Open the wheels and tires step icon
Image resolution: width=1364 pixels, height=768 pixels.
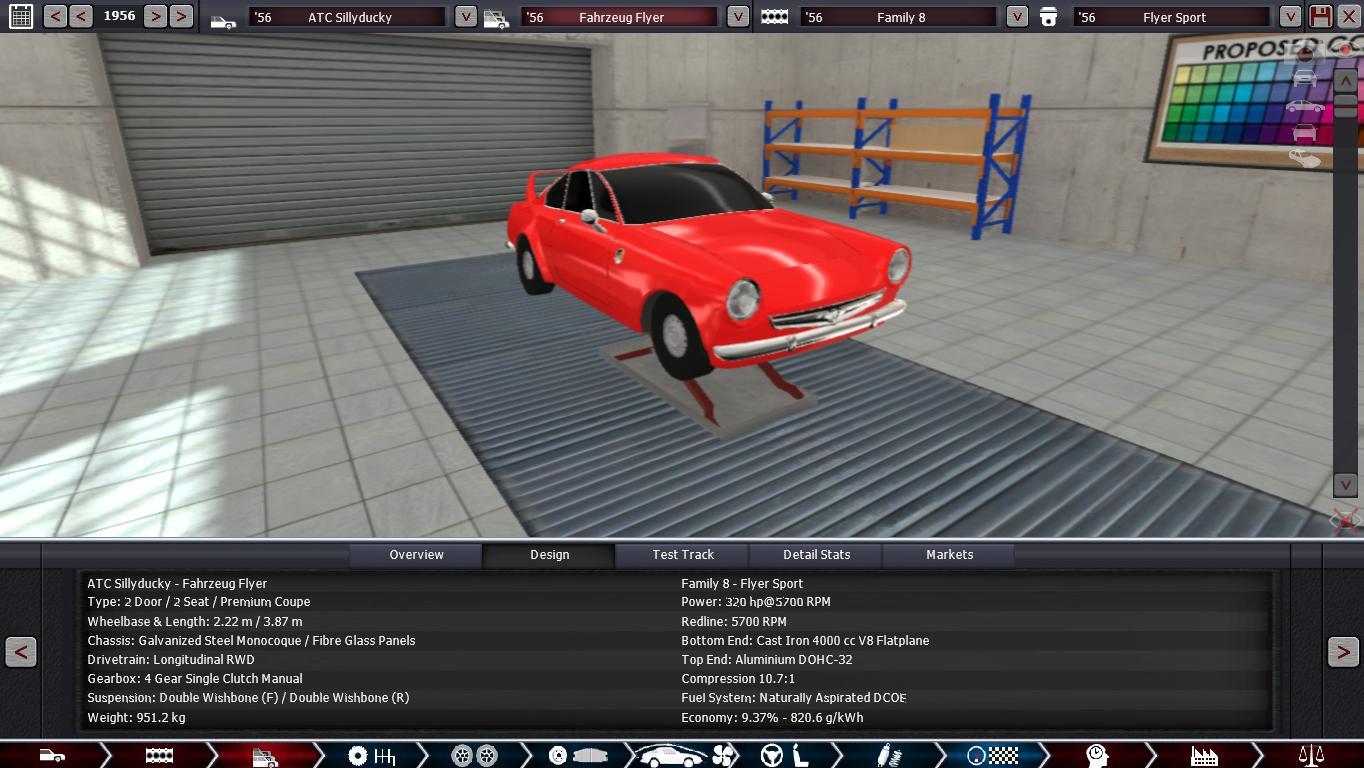point(474,755)
